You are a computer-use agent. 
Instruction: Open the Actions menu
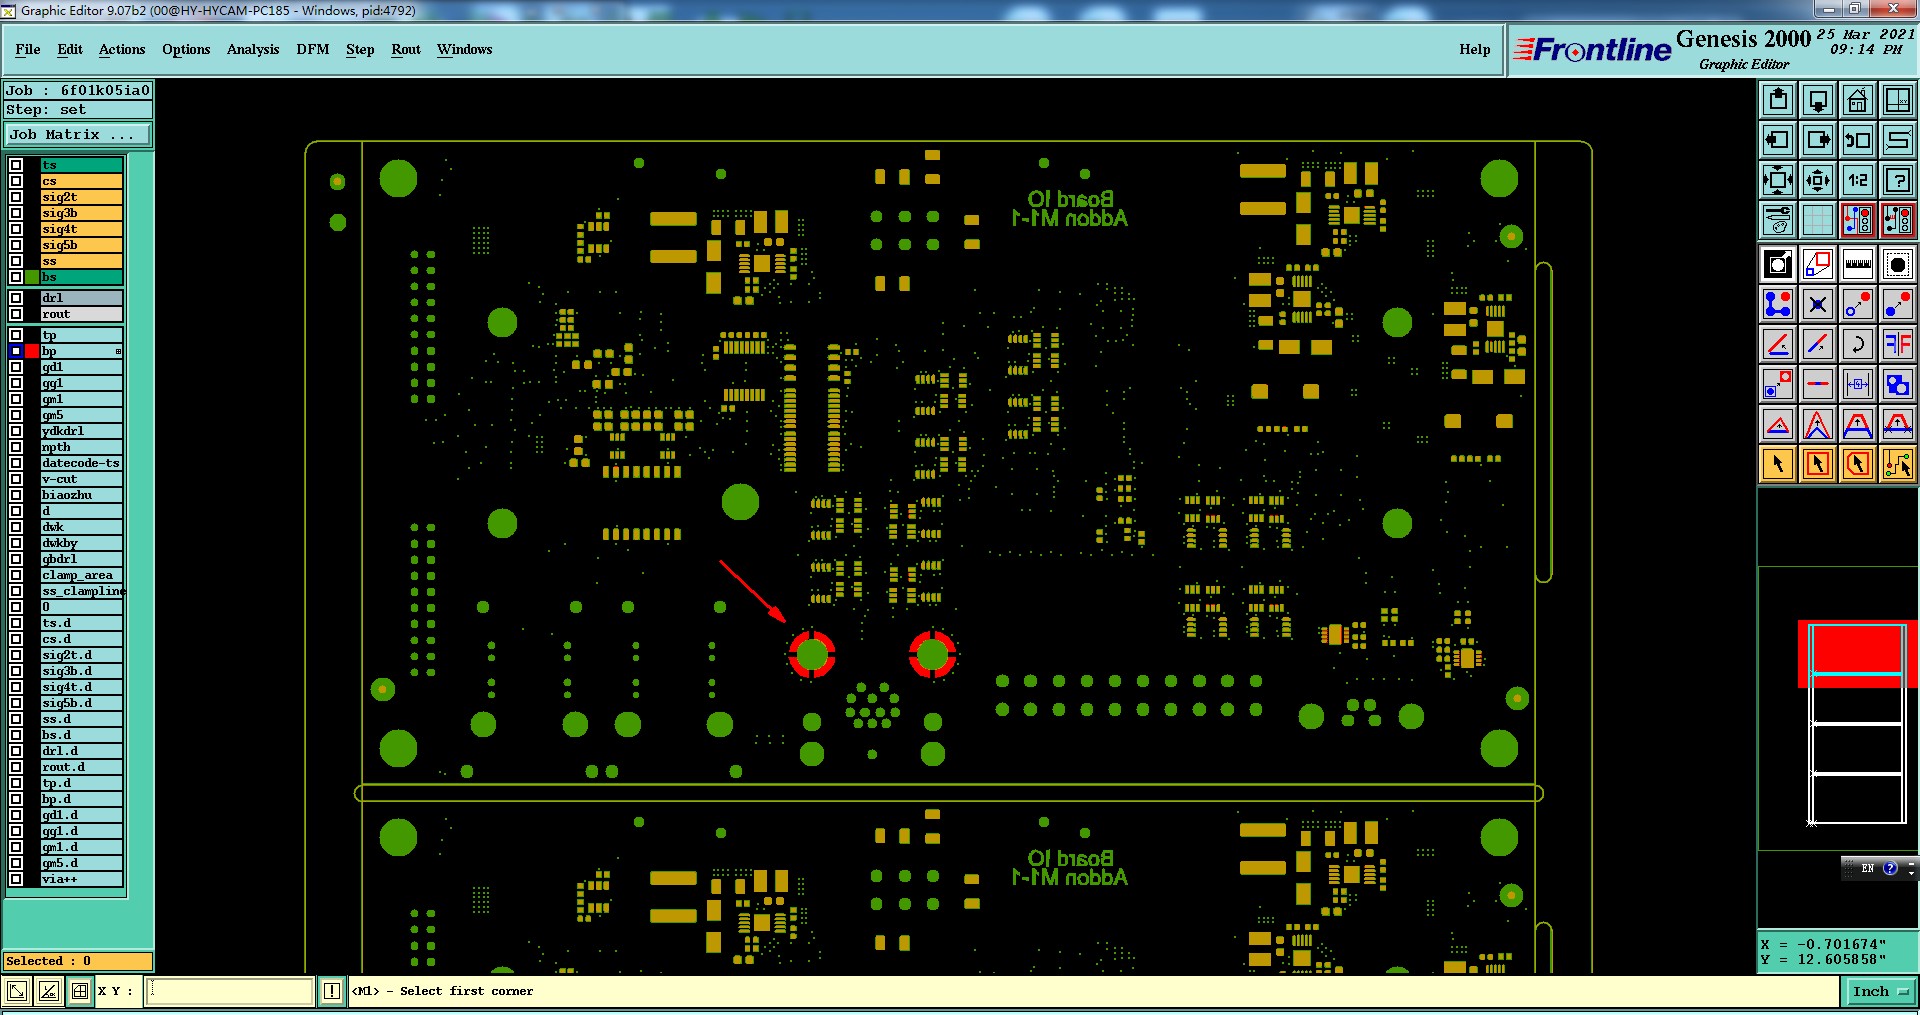pyautogui.click(x=122, y=49)
